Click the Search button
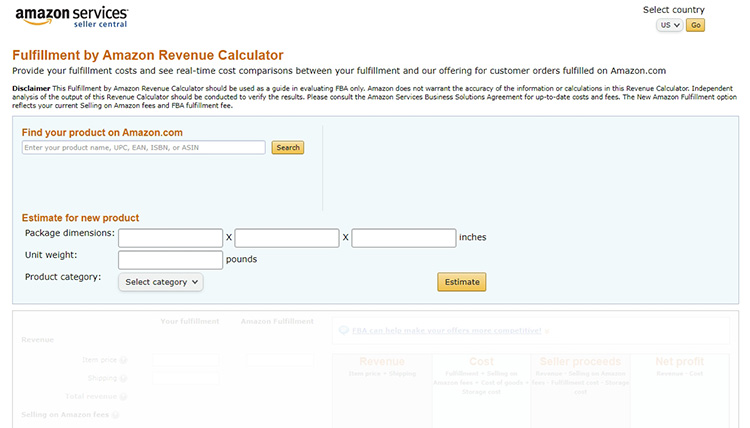Image resolution: width=750 pixels, height=428 pixels. click(x=288, y=147)
